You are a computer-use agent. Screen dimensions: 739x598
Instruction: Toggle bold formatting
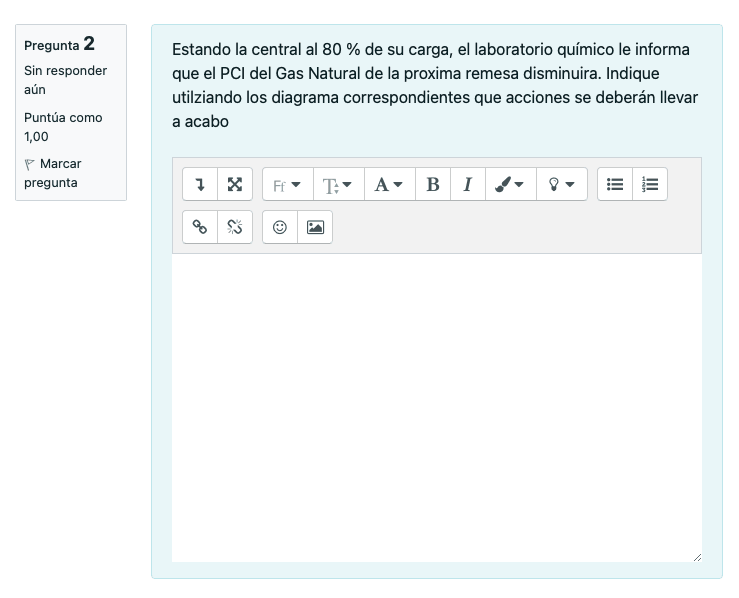click(433, 184)
